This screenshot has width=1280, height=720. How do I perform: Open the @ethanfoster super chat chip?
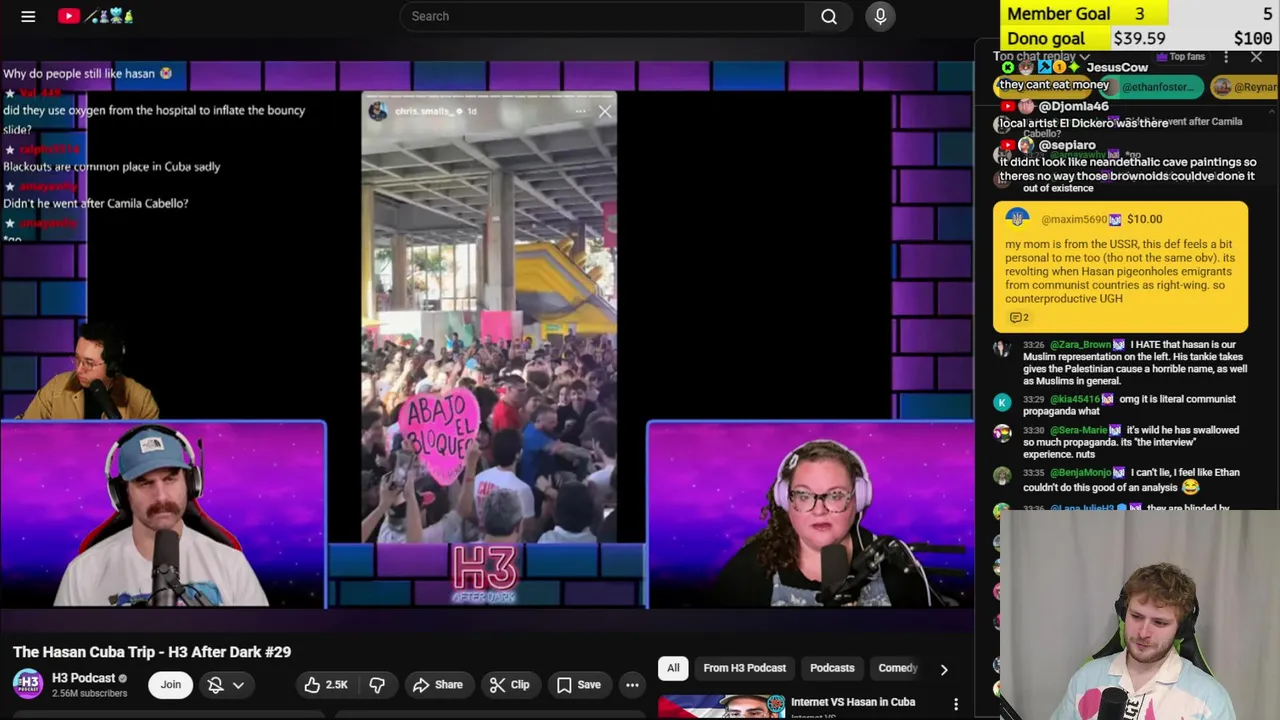pyautogui.click(x=1151, y=87)
